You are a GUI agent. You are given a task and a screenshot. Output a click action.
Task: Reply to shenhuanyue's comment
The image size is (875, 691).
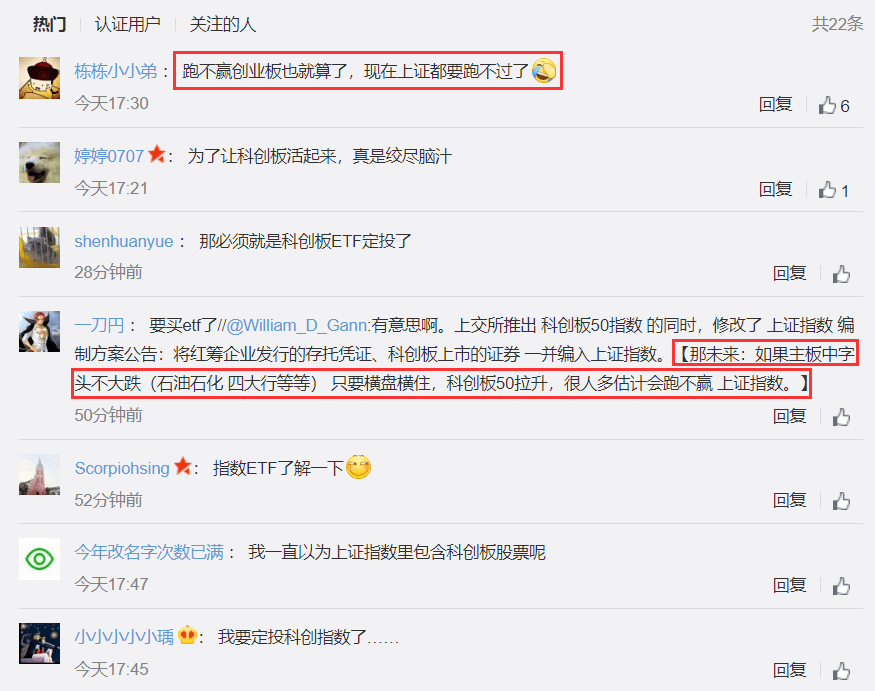790,273
